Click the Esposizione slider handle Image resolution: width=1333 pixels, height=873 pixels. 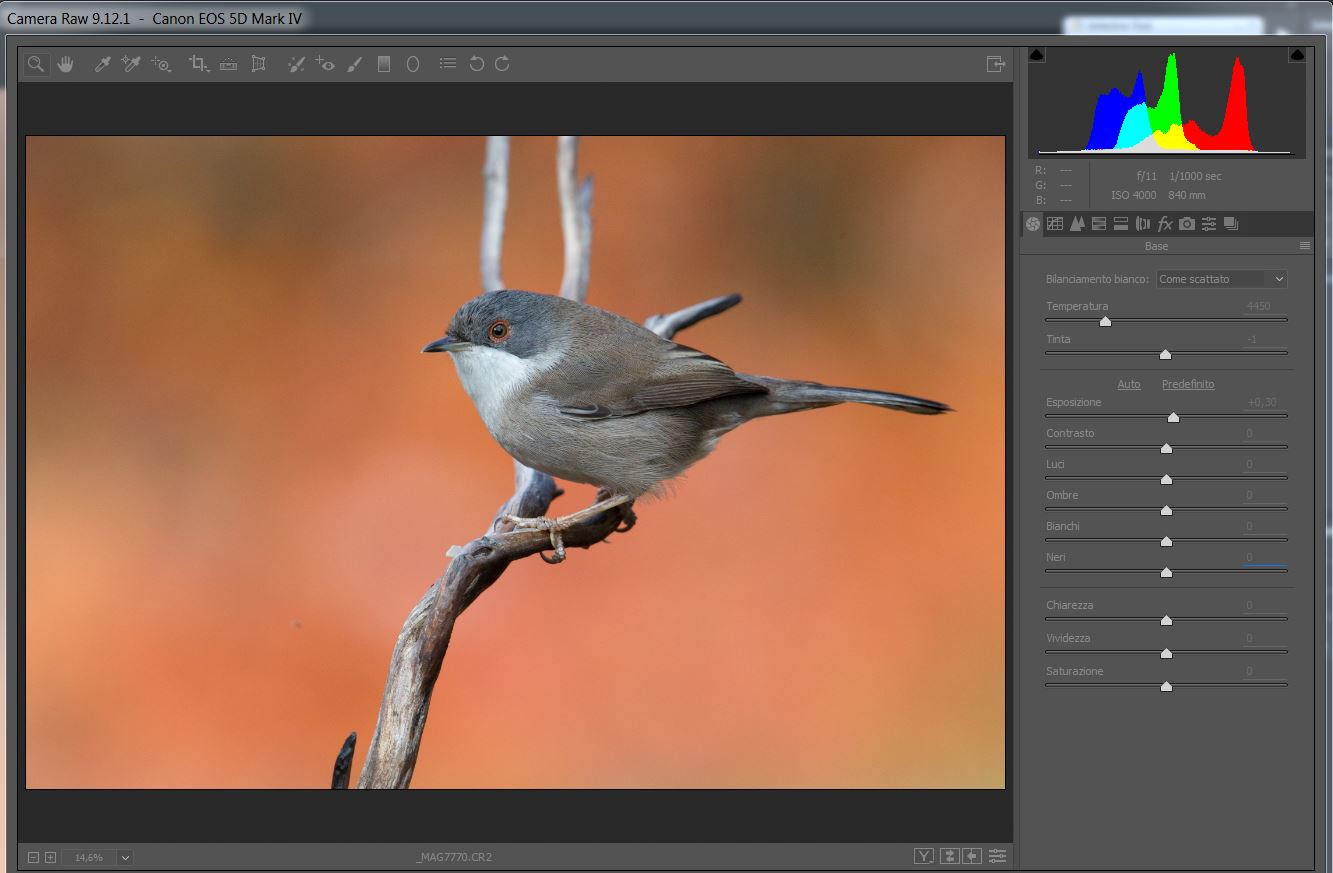[1173, 417]
